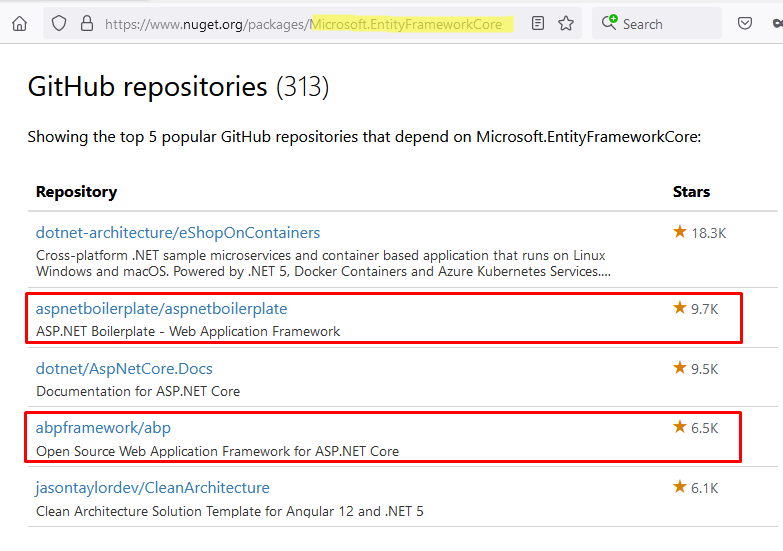Viewport: 783px width, 551px height.
Task: Open the tracking protection shield icon
Action: [59, 23]
